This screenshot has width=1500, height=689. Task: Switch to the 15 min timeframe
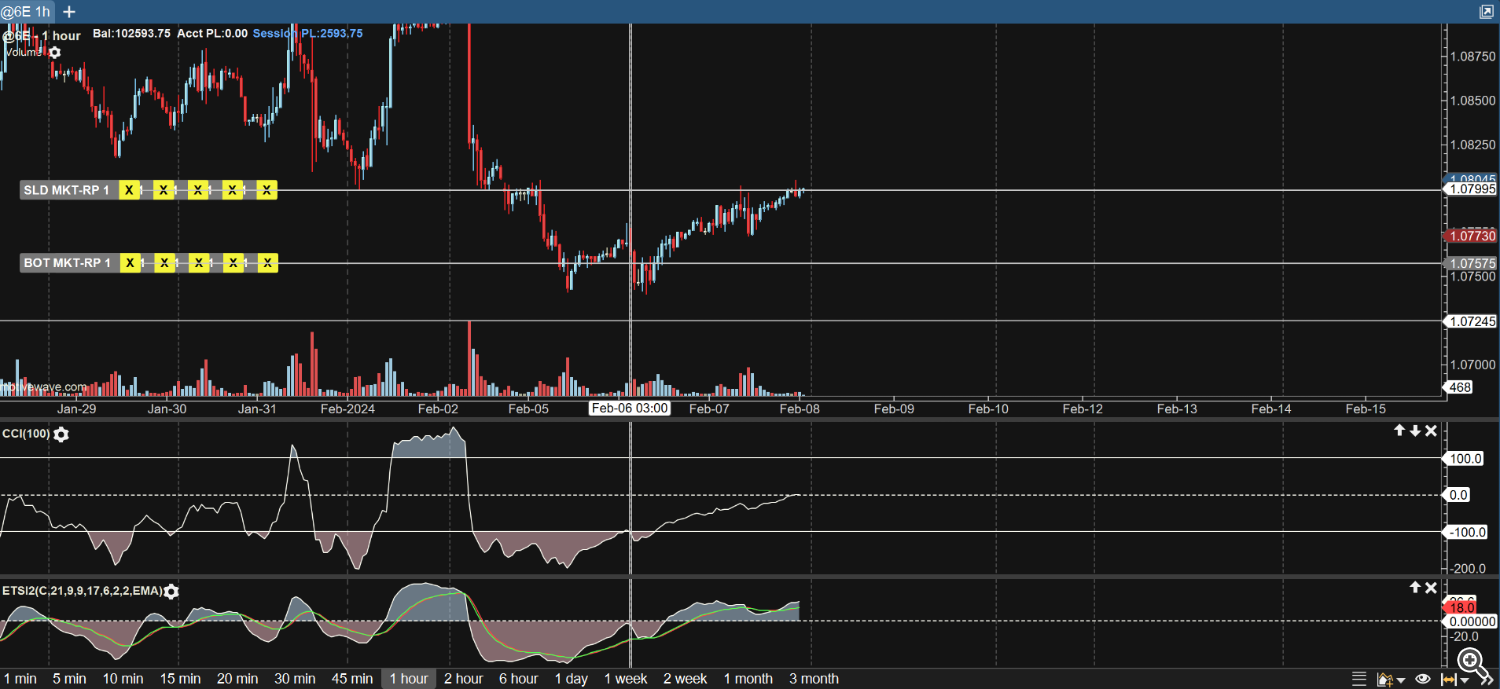tap(182, 679)
